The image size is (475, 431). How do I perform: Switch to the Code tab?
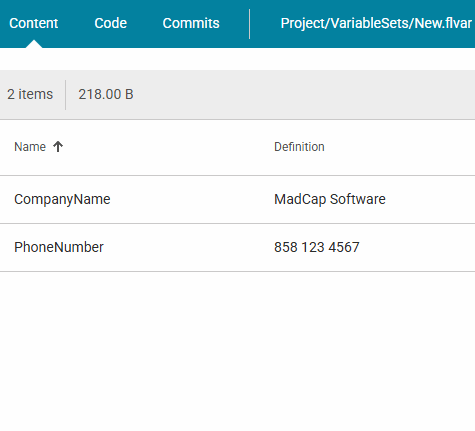coord(111,23)
